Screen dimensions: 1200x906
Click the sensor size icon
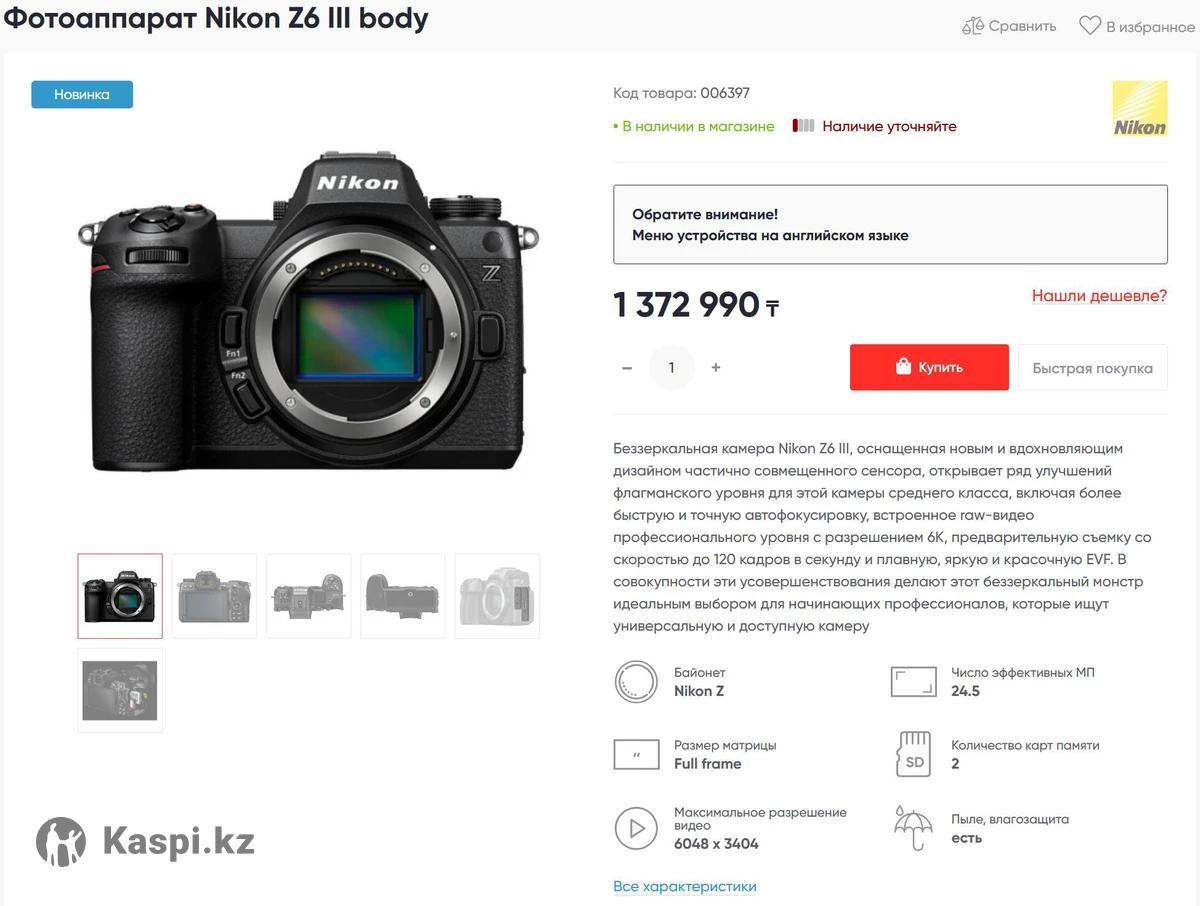(x=636, y=754)
